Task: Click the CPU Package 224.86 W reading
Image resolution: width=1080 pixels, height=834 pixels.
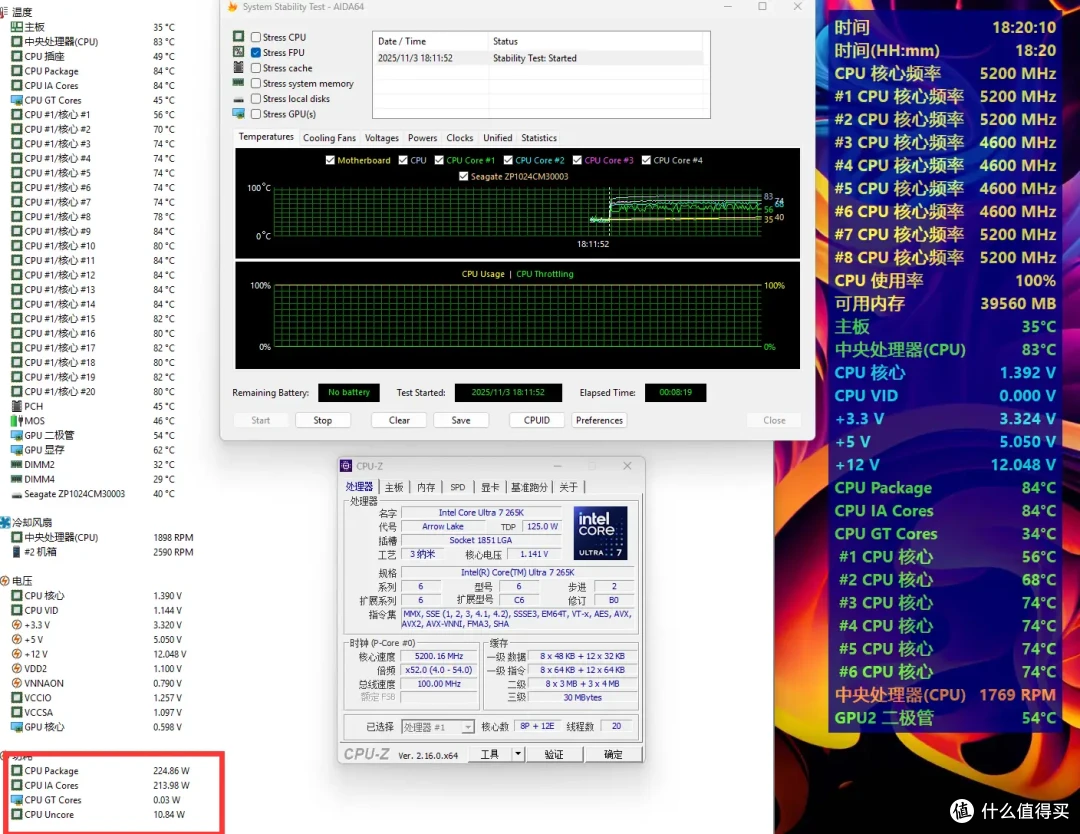Action: tap(171, 771)
